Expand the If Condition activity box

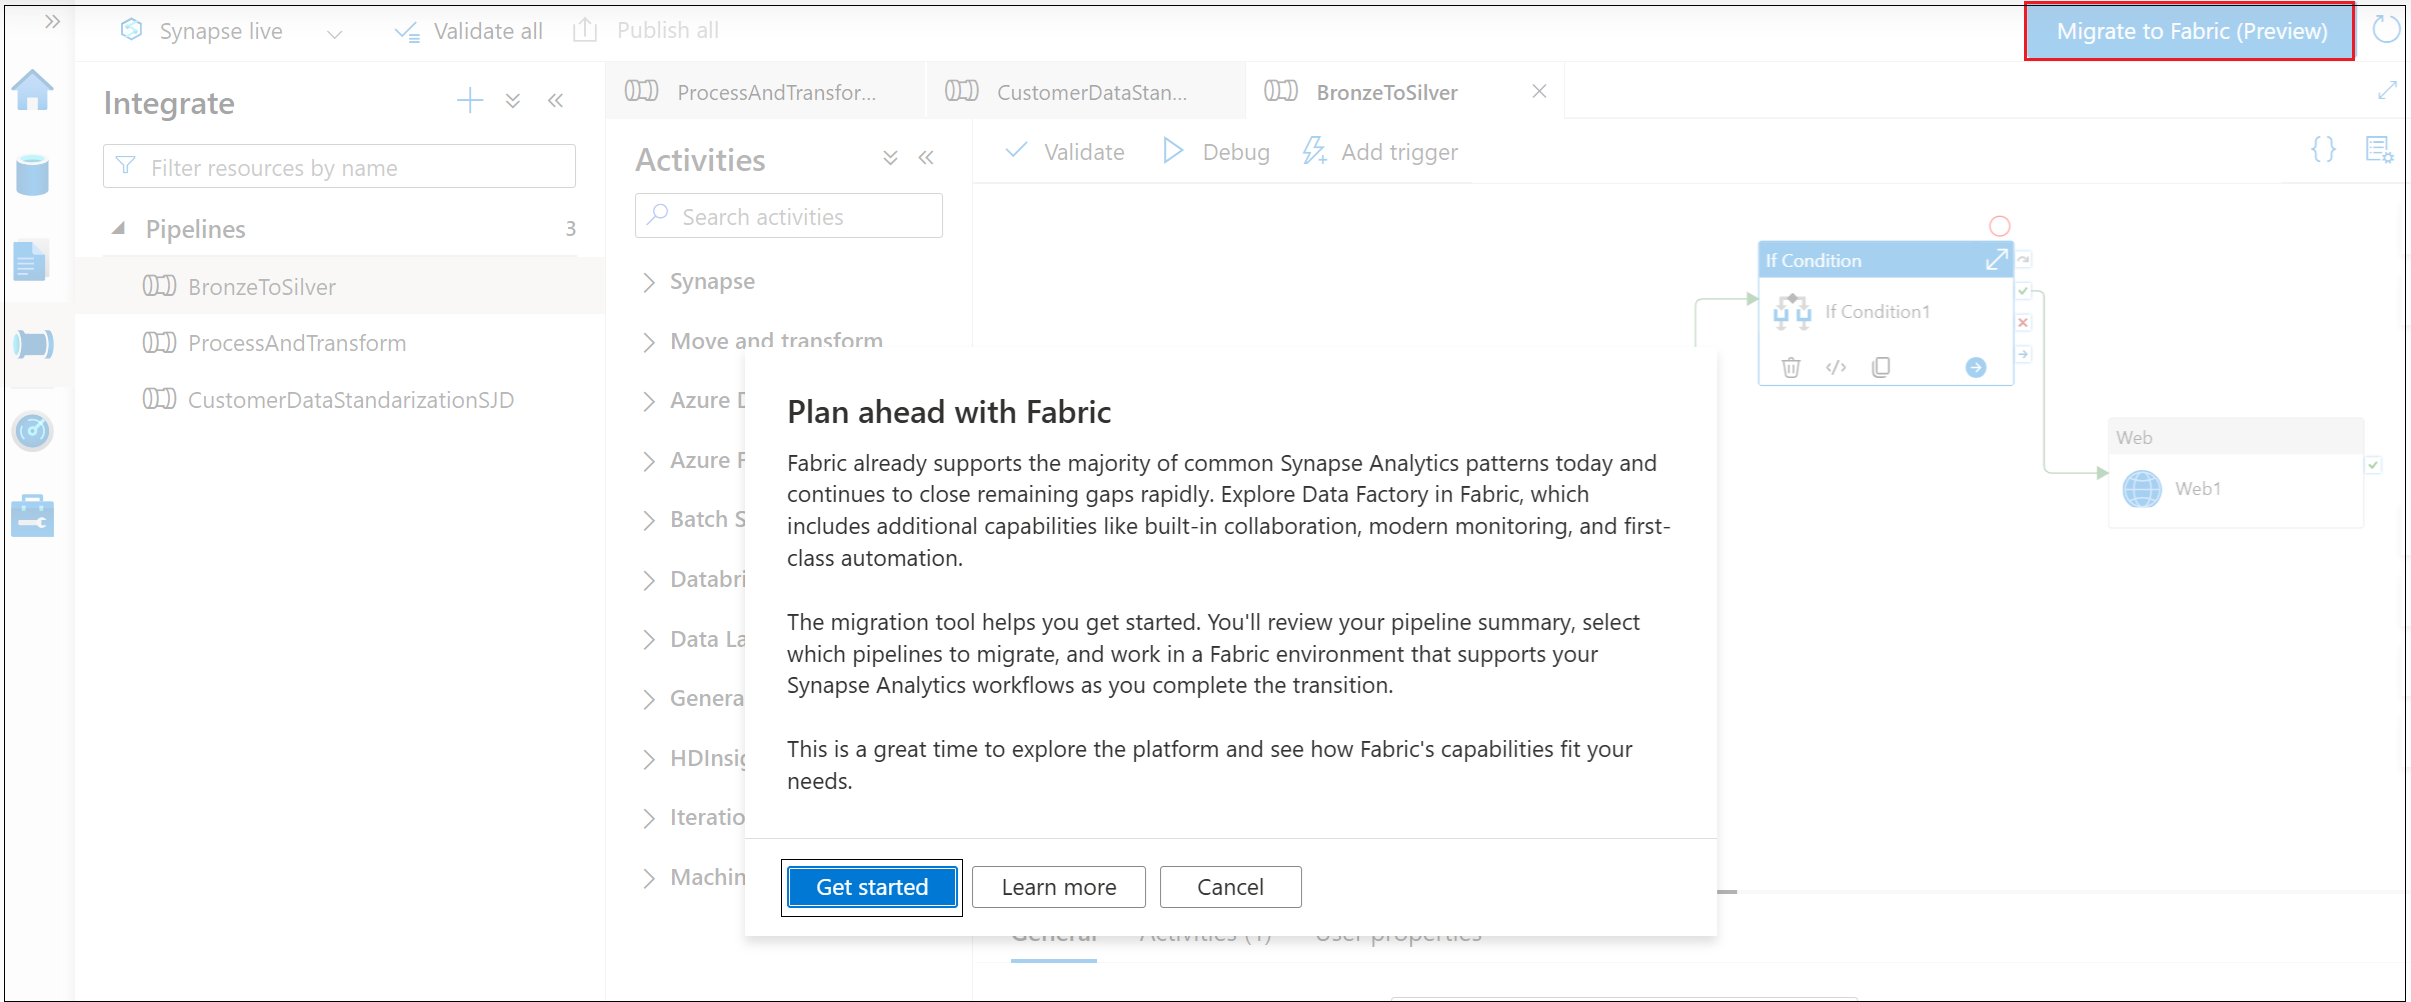(1996, 260)
